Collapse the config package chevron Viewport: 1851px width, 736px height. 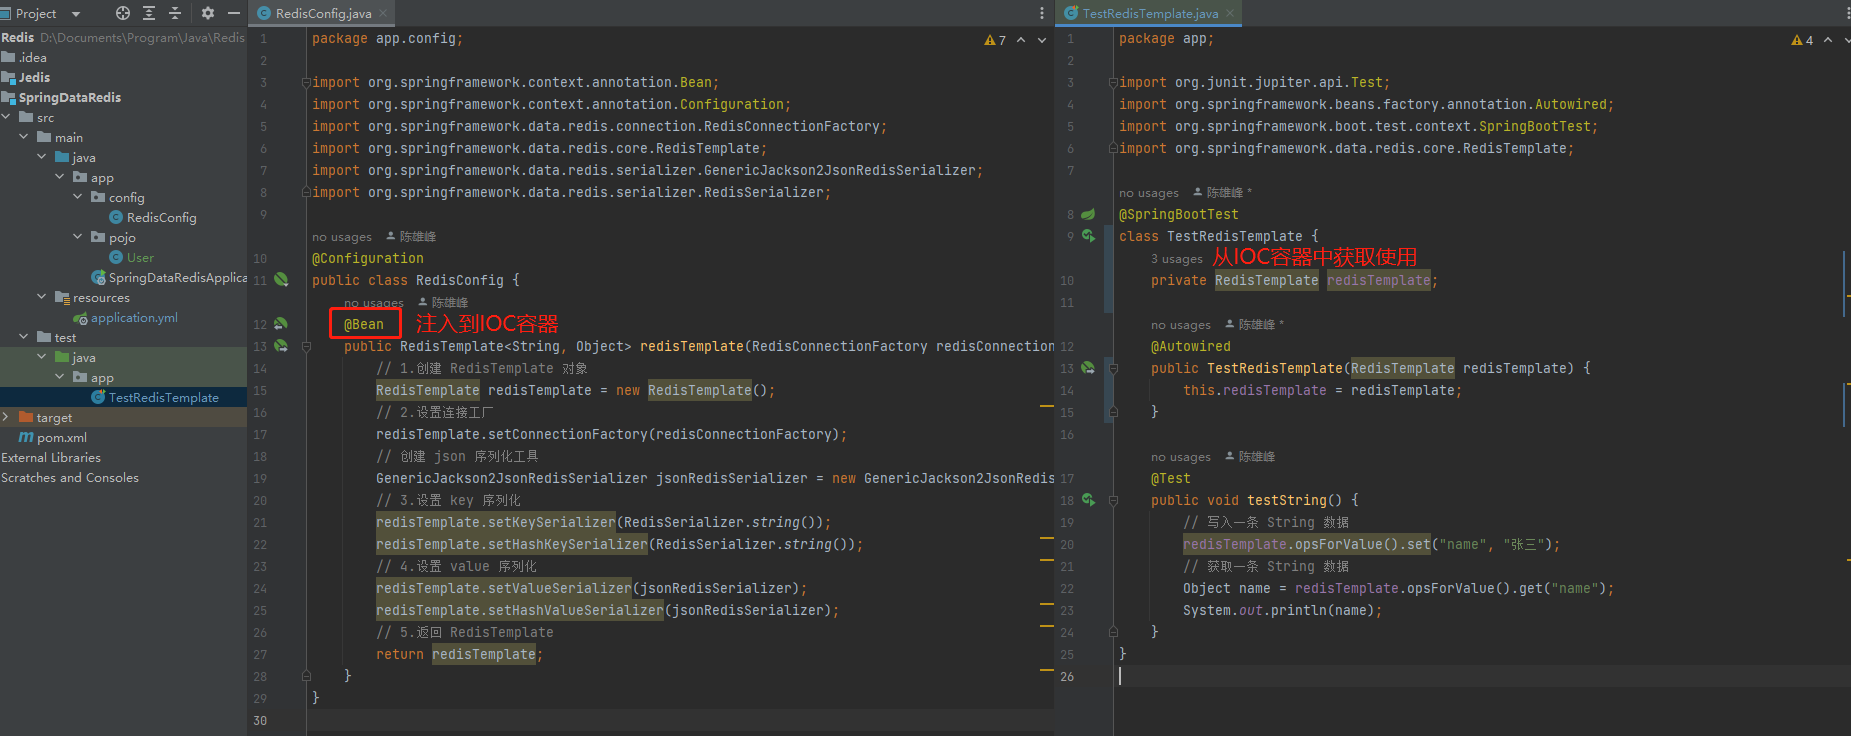[78, 197]
